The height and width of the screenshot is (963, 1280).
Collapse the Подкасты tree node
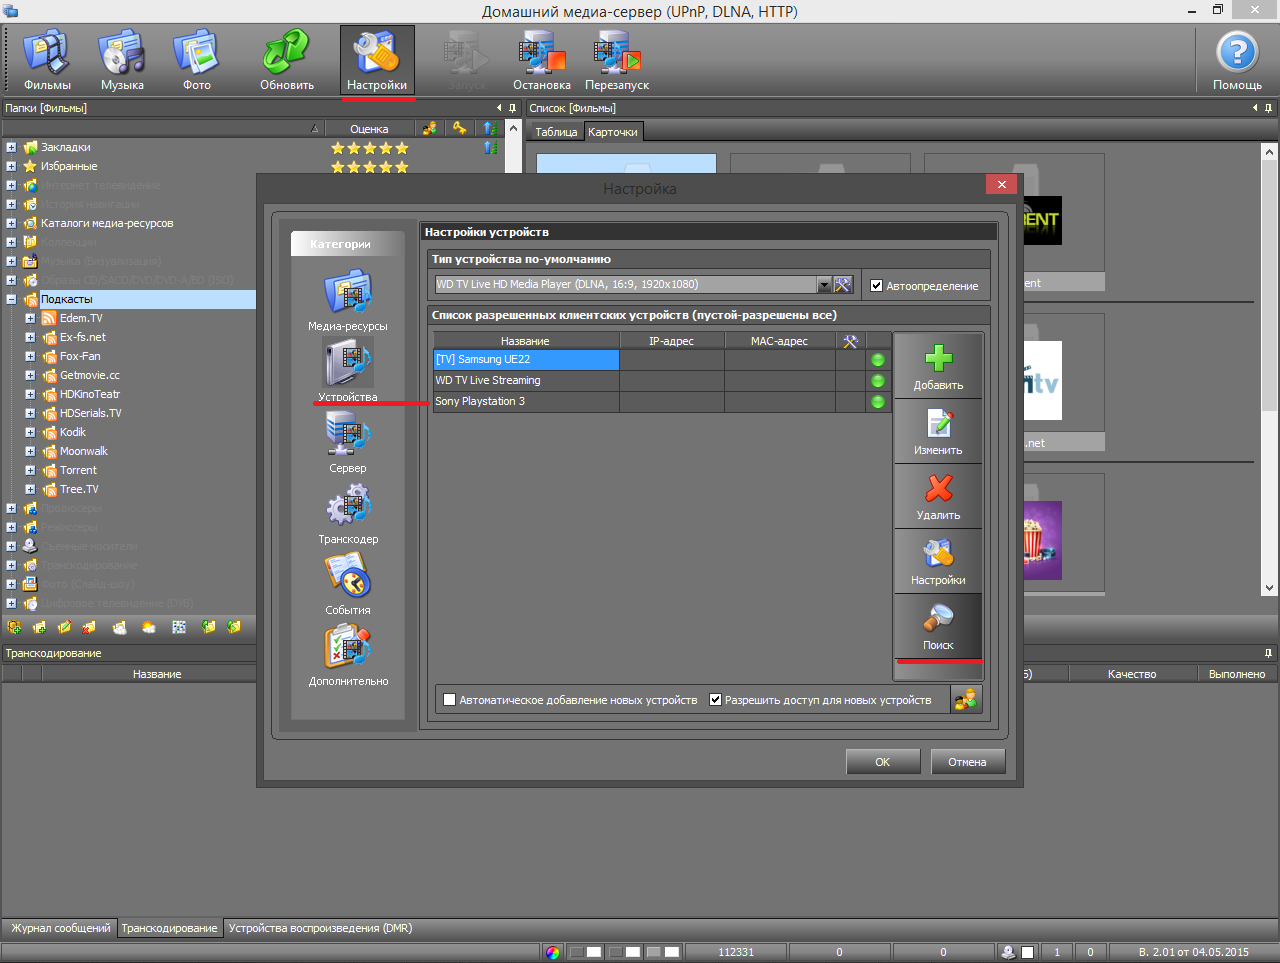(11, 299)
